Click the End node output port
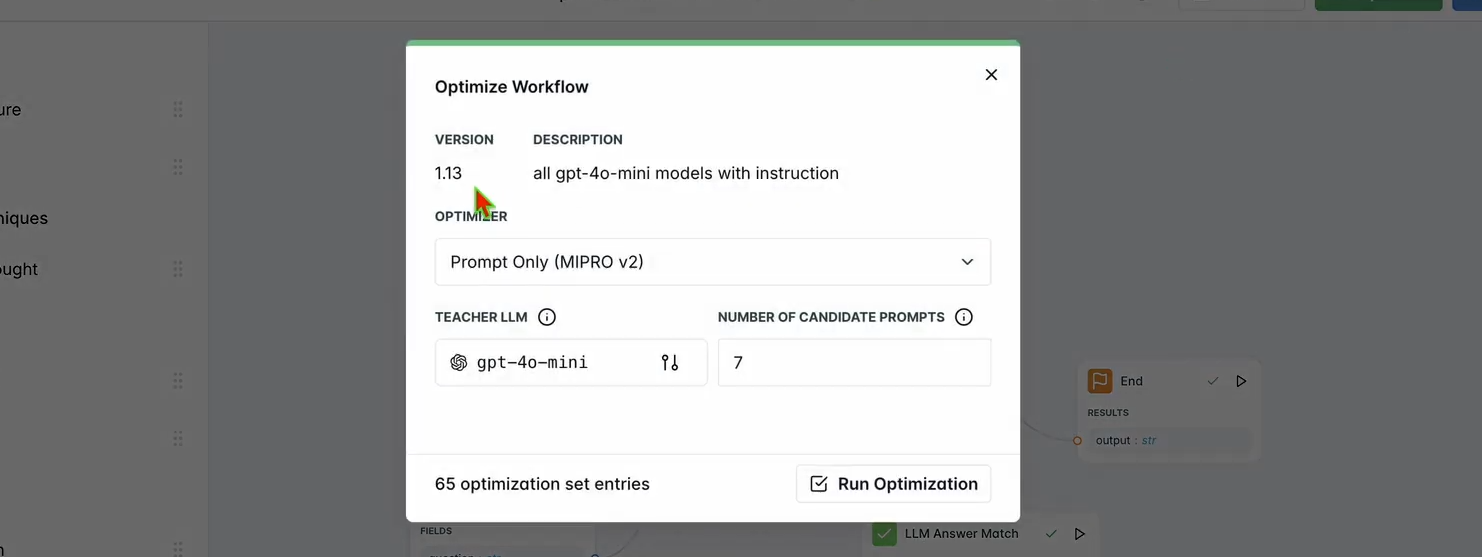Viewport: 1482px width, 557px height. [x=1077, y=440]
